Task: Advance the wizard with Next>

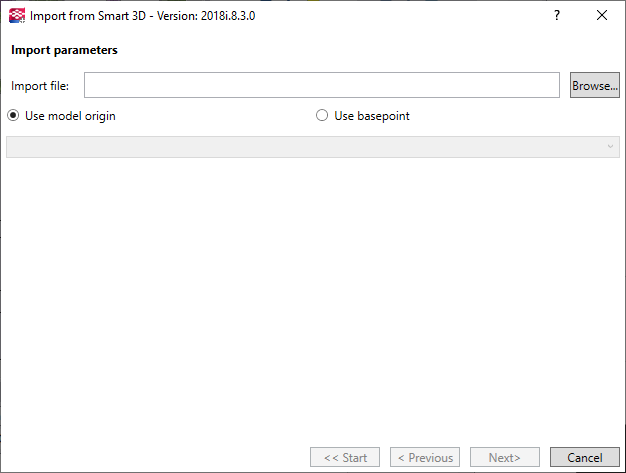Action: click(505, 457)
